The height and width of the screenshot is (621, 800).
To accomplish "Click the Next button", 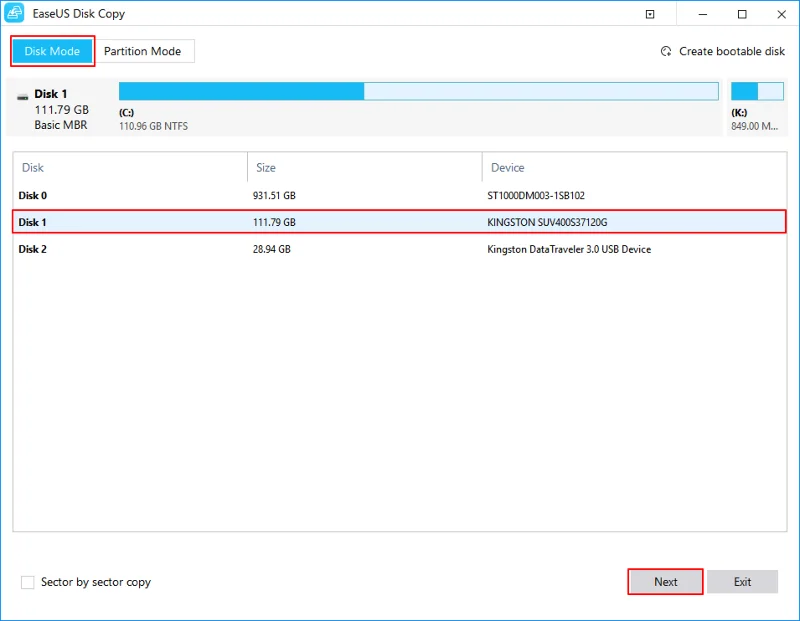I will [664, 581].
